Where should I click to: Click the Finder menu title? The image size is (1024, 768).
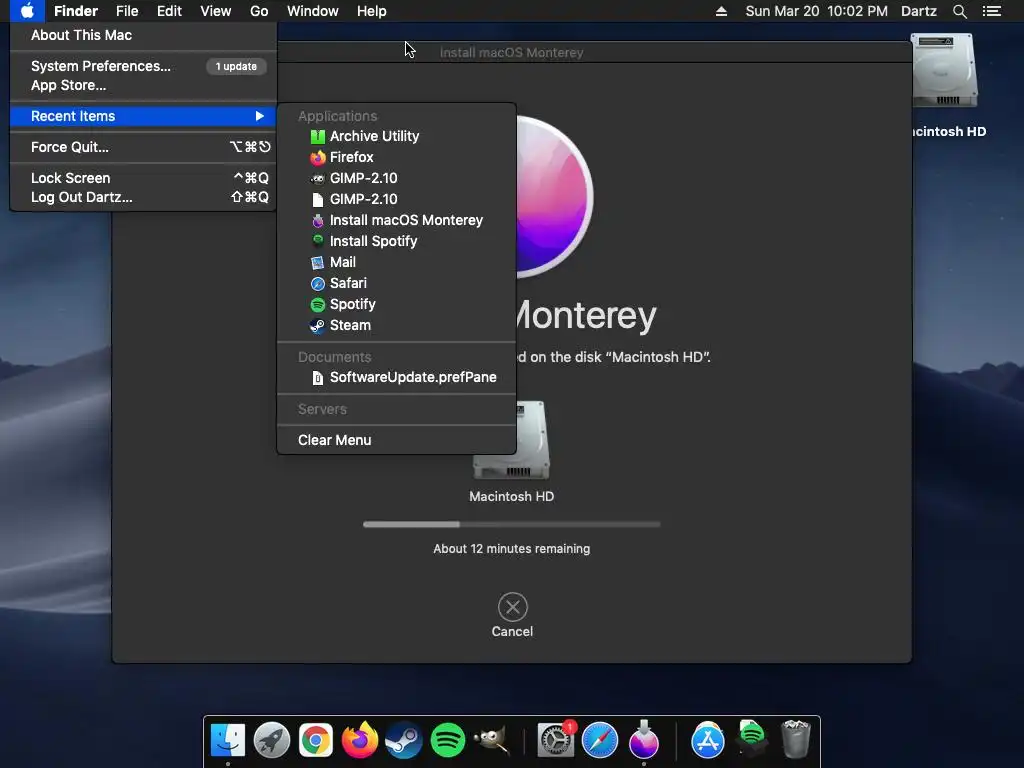[x=76, y=11]
